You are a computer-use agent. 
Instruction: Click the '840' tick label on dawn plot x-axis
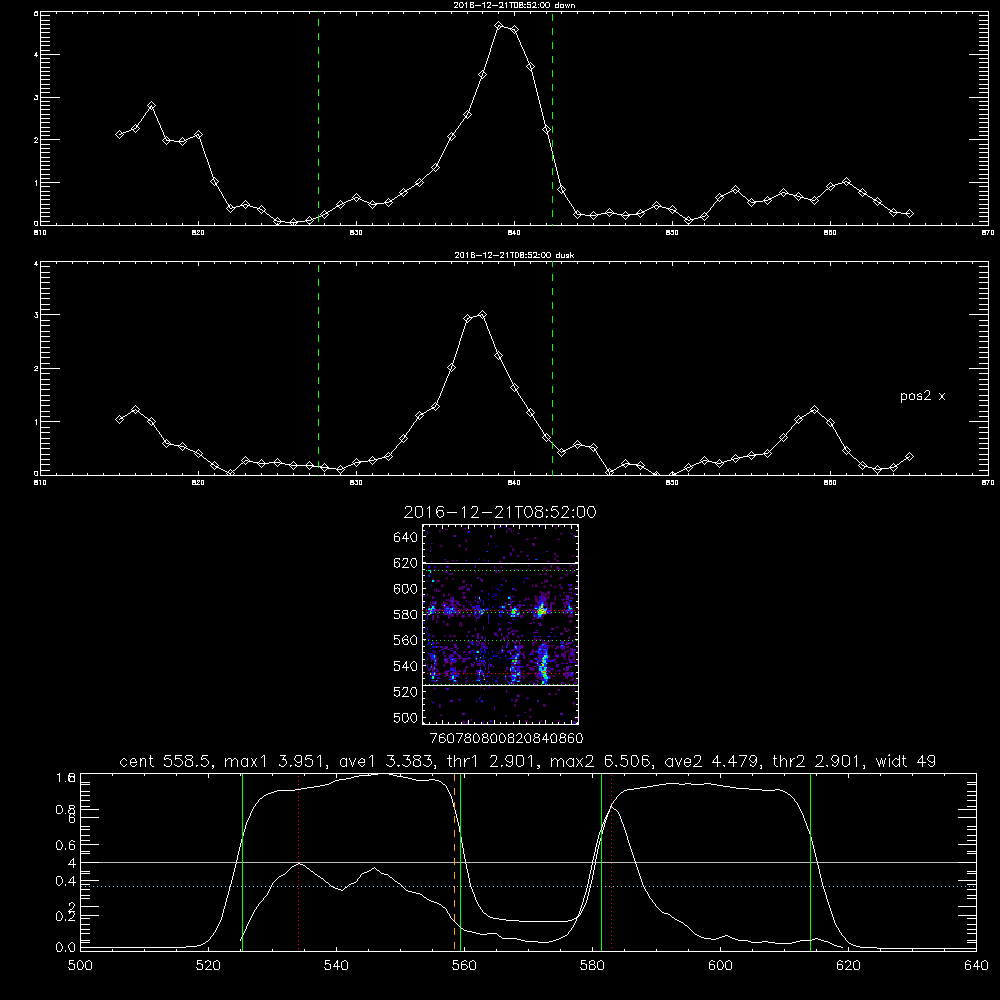click(514, 233)
